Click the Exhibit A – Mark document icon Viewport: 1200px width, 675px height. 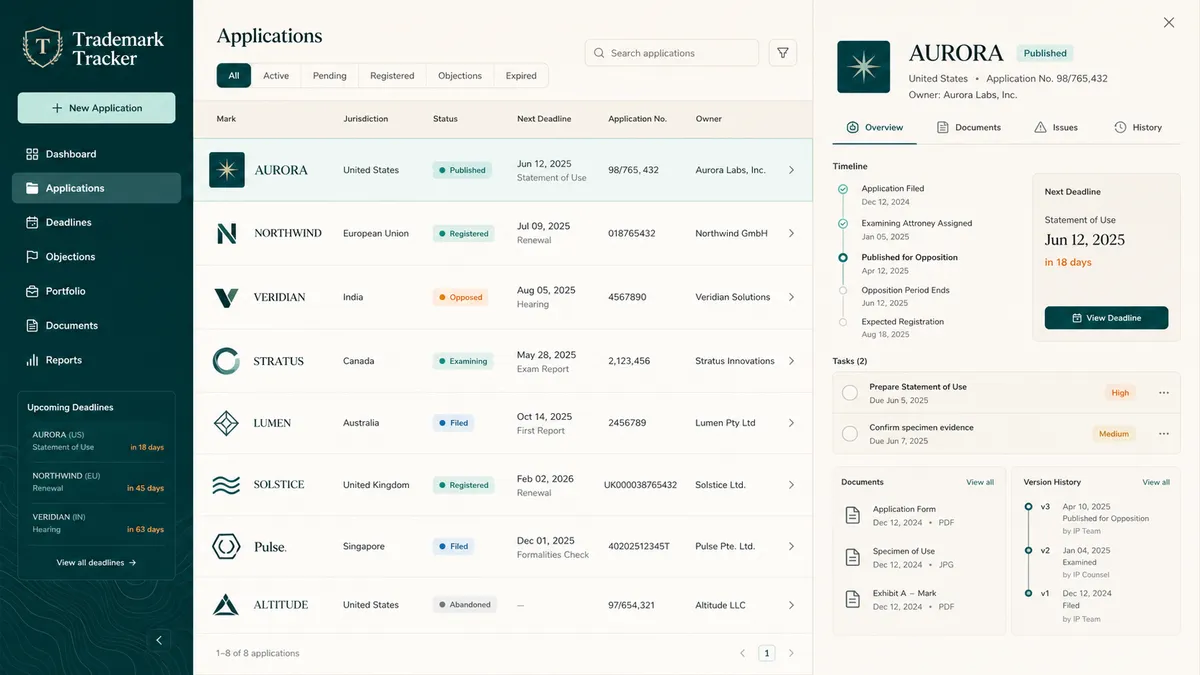pyautogui.click(x=853, y=599)
